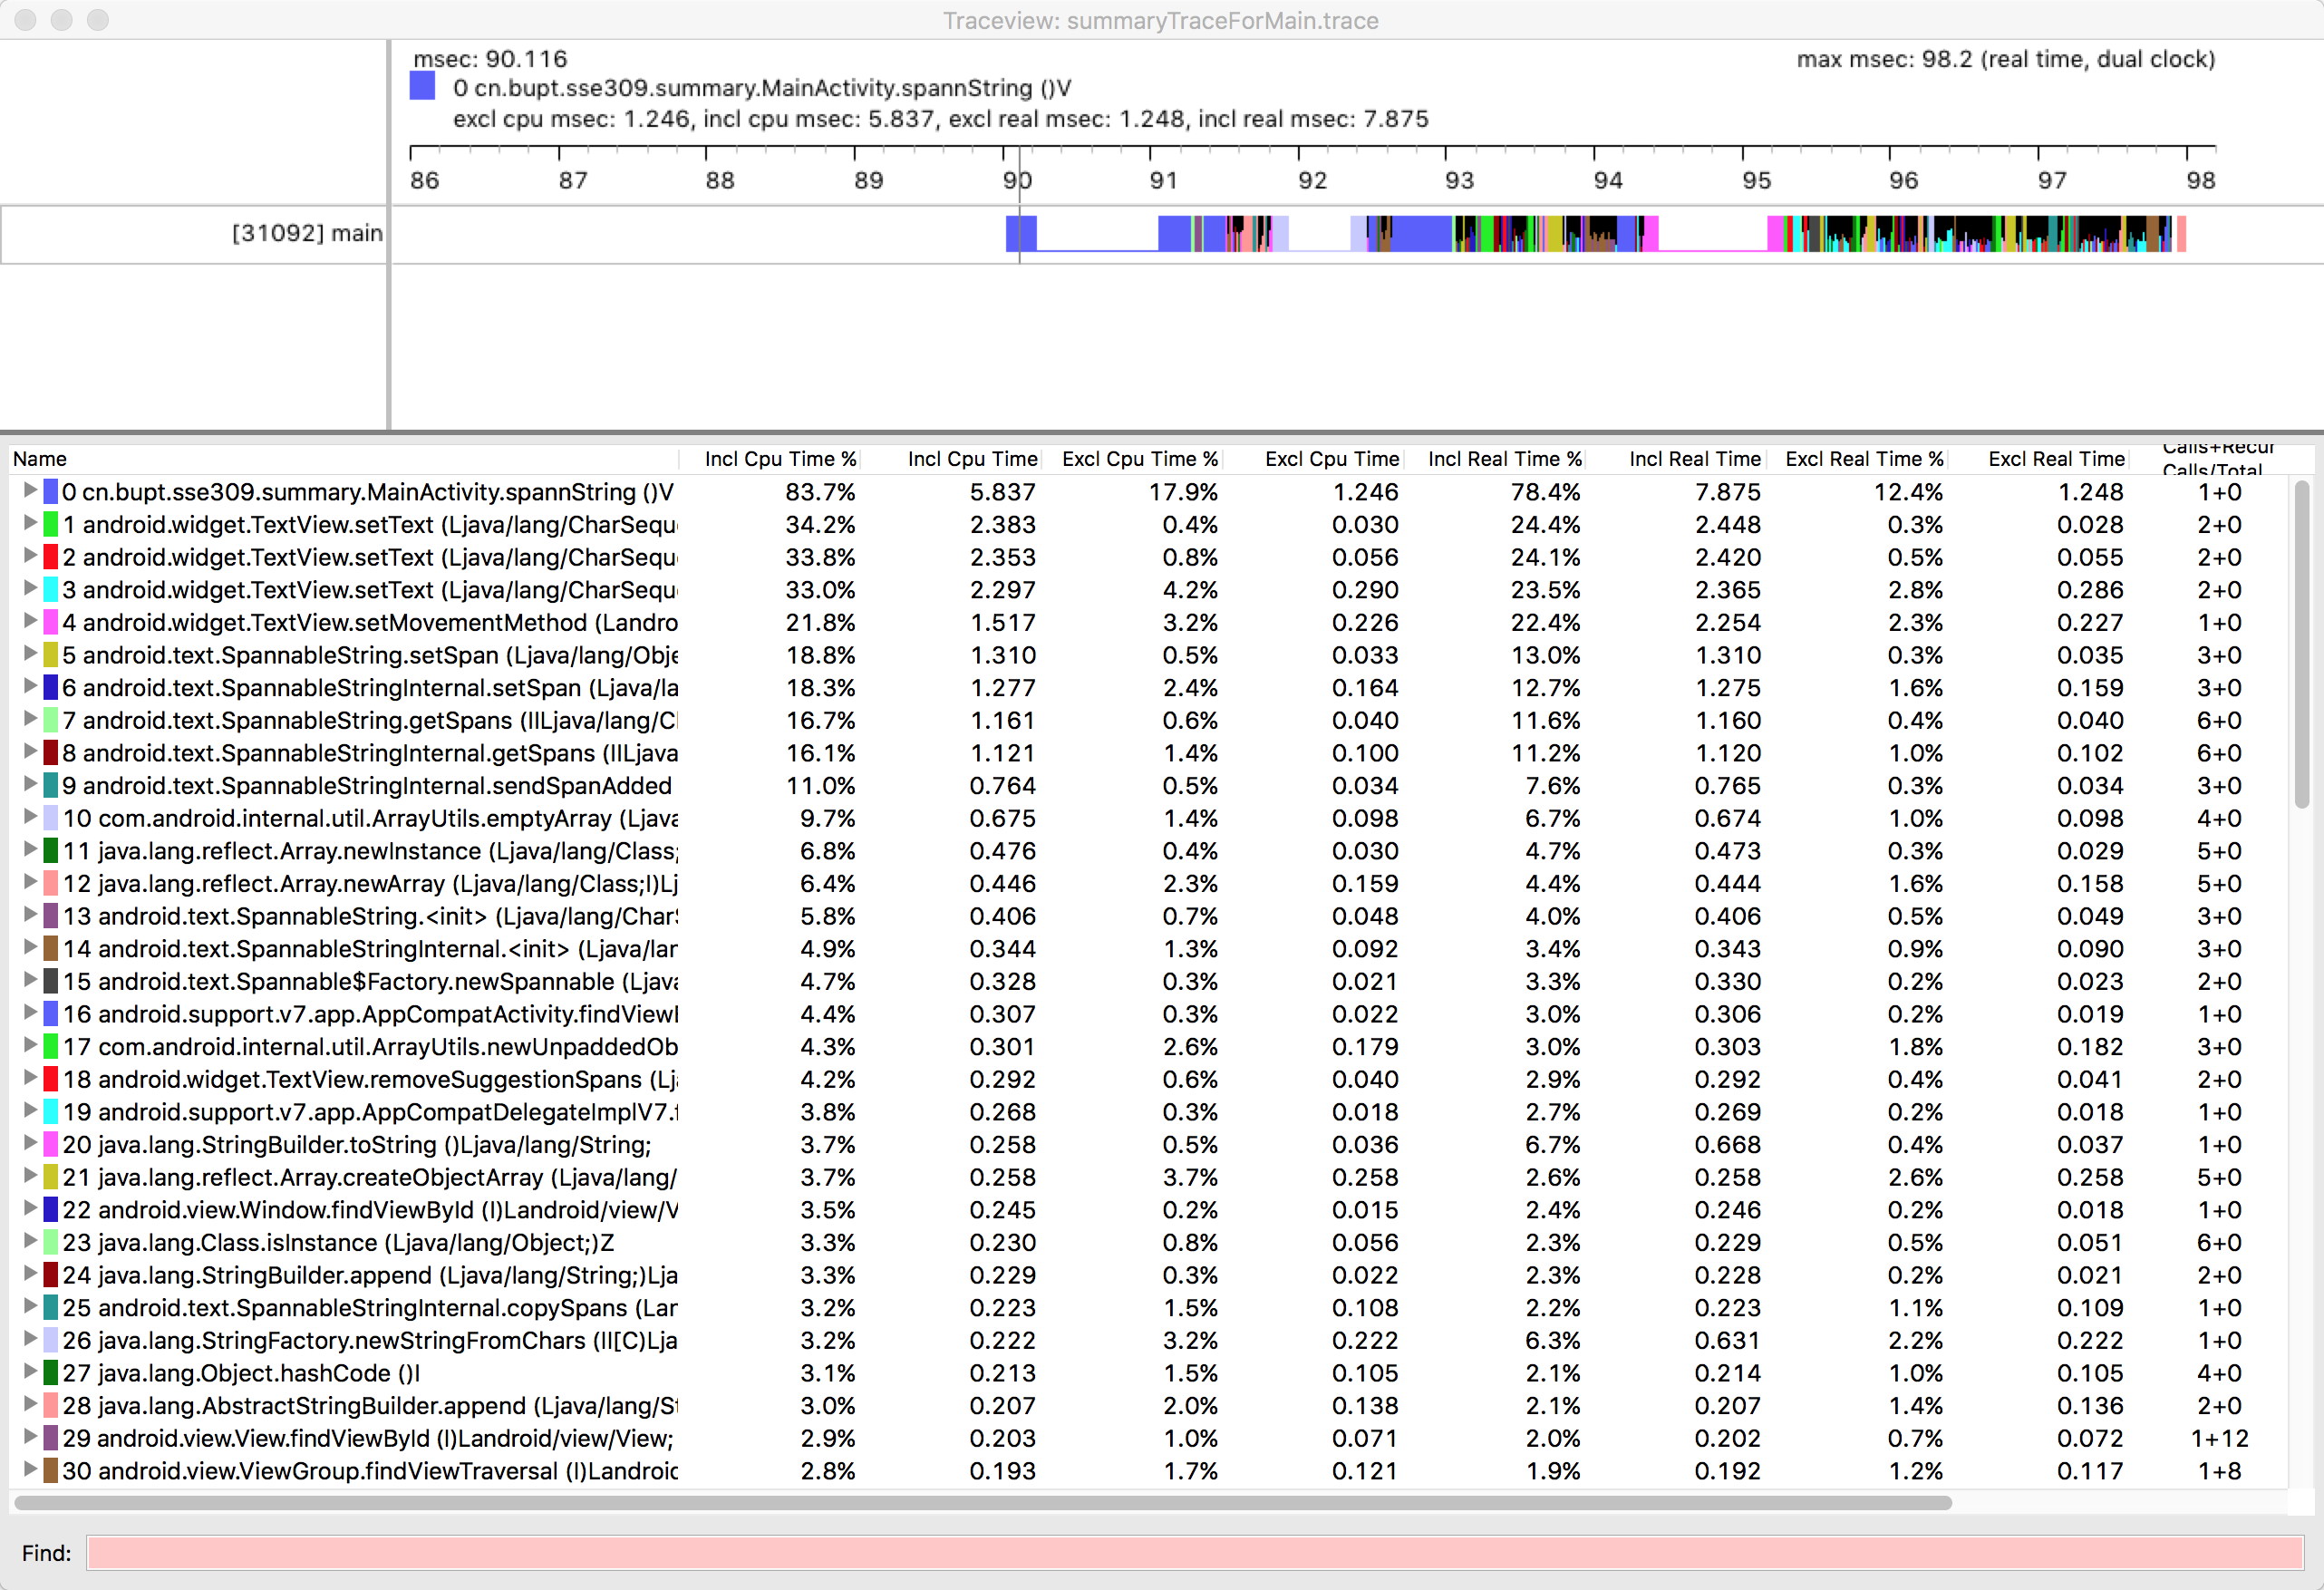Click the horizontal scrollbar below the table
2324x1590 pixels.
[x=982, y=1502]
